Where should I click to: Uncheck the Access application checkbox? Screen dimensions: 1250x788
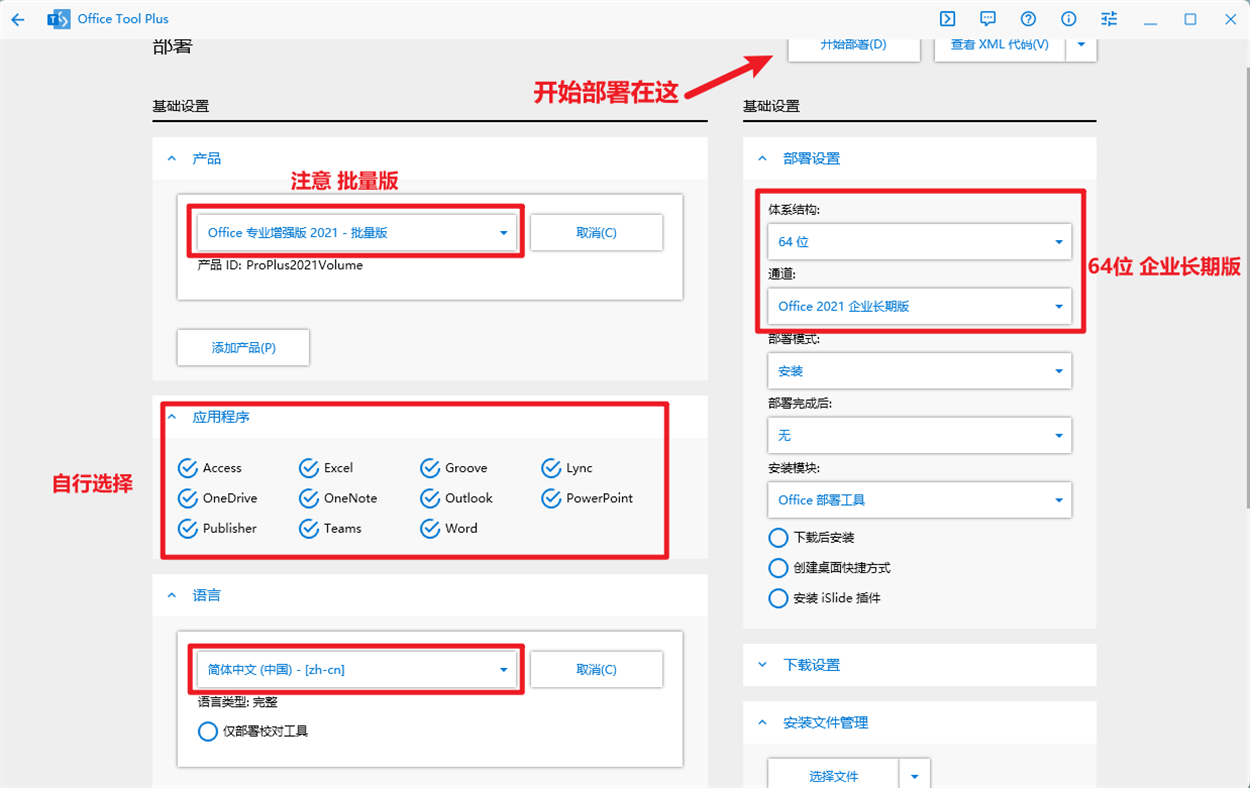[x=188, y=468]
